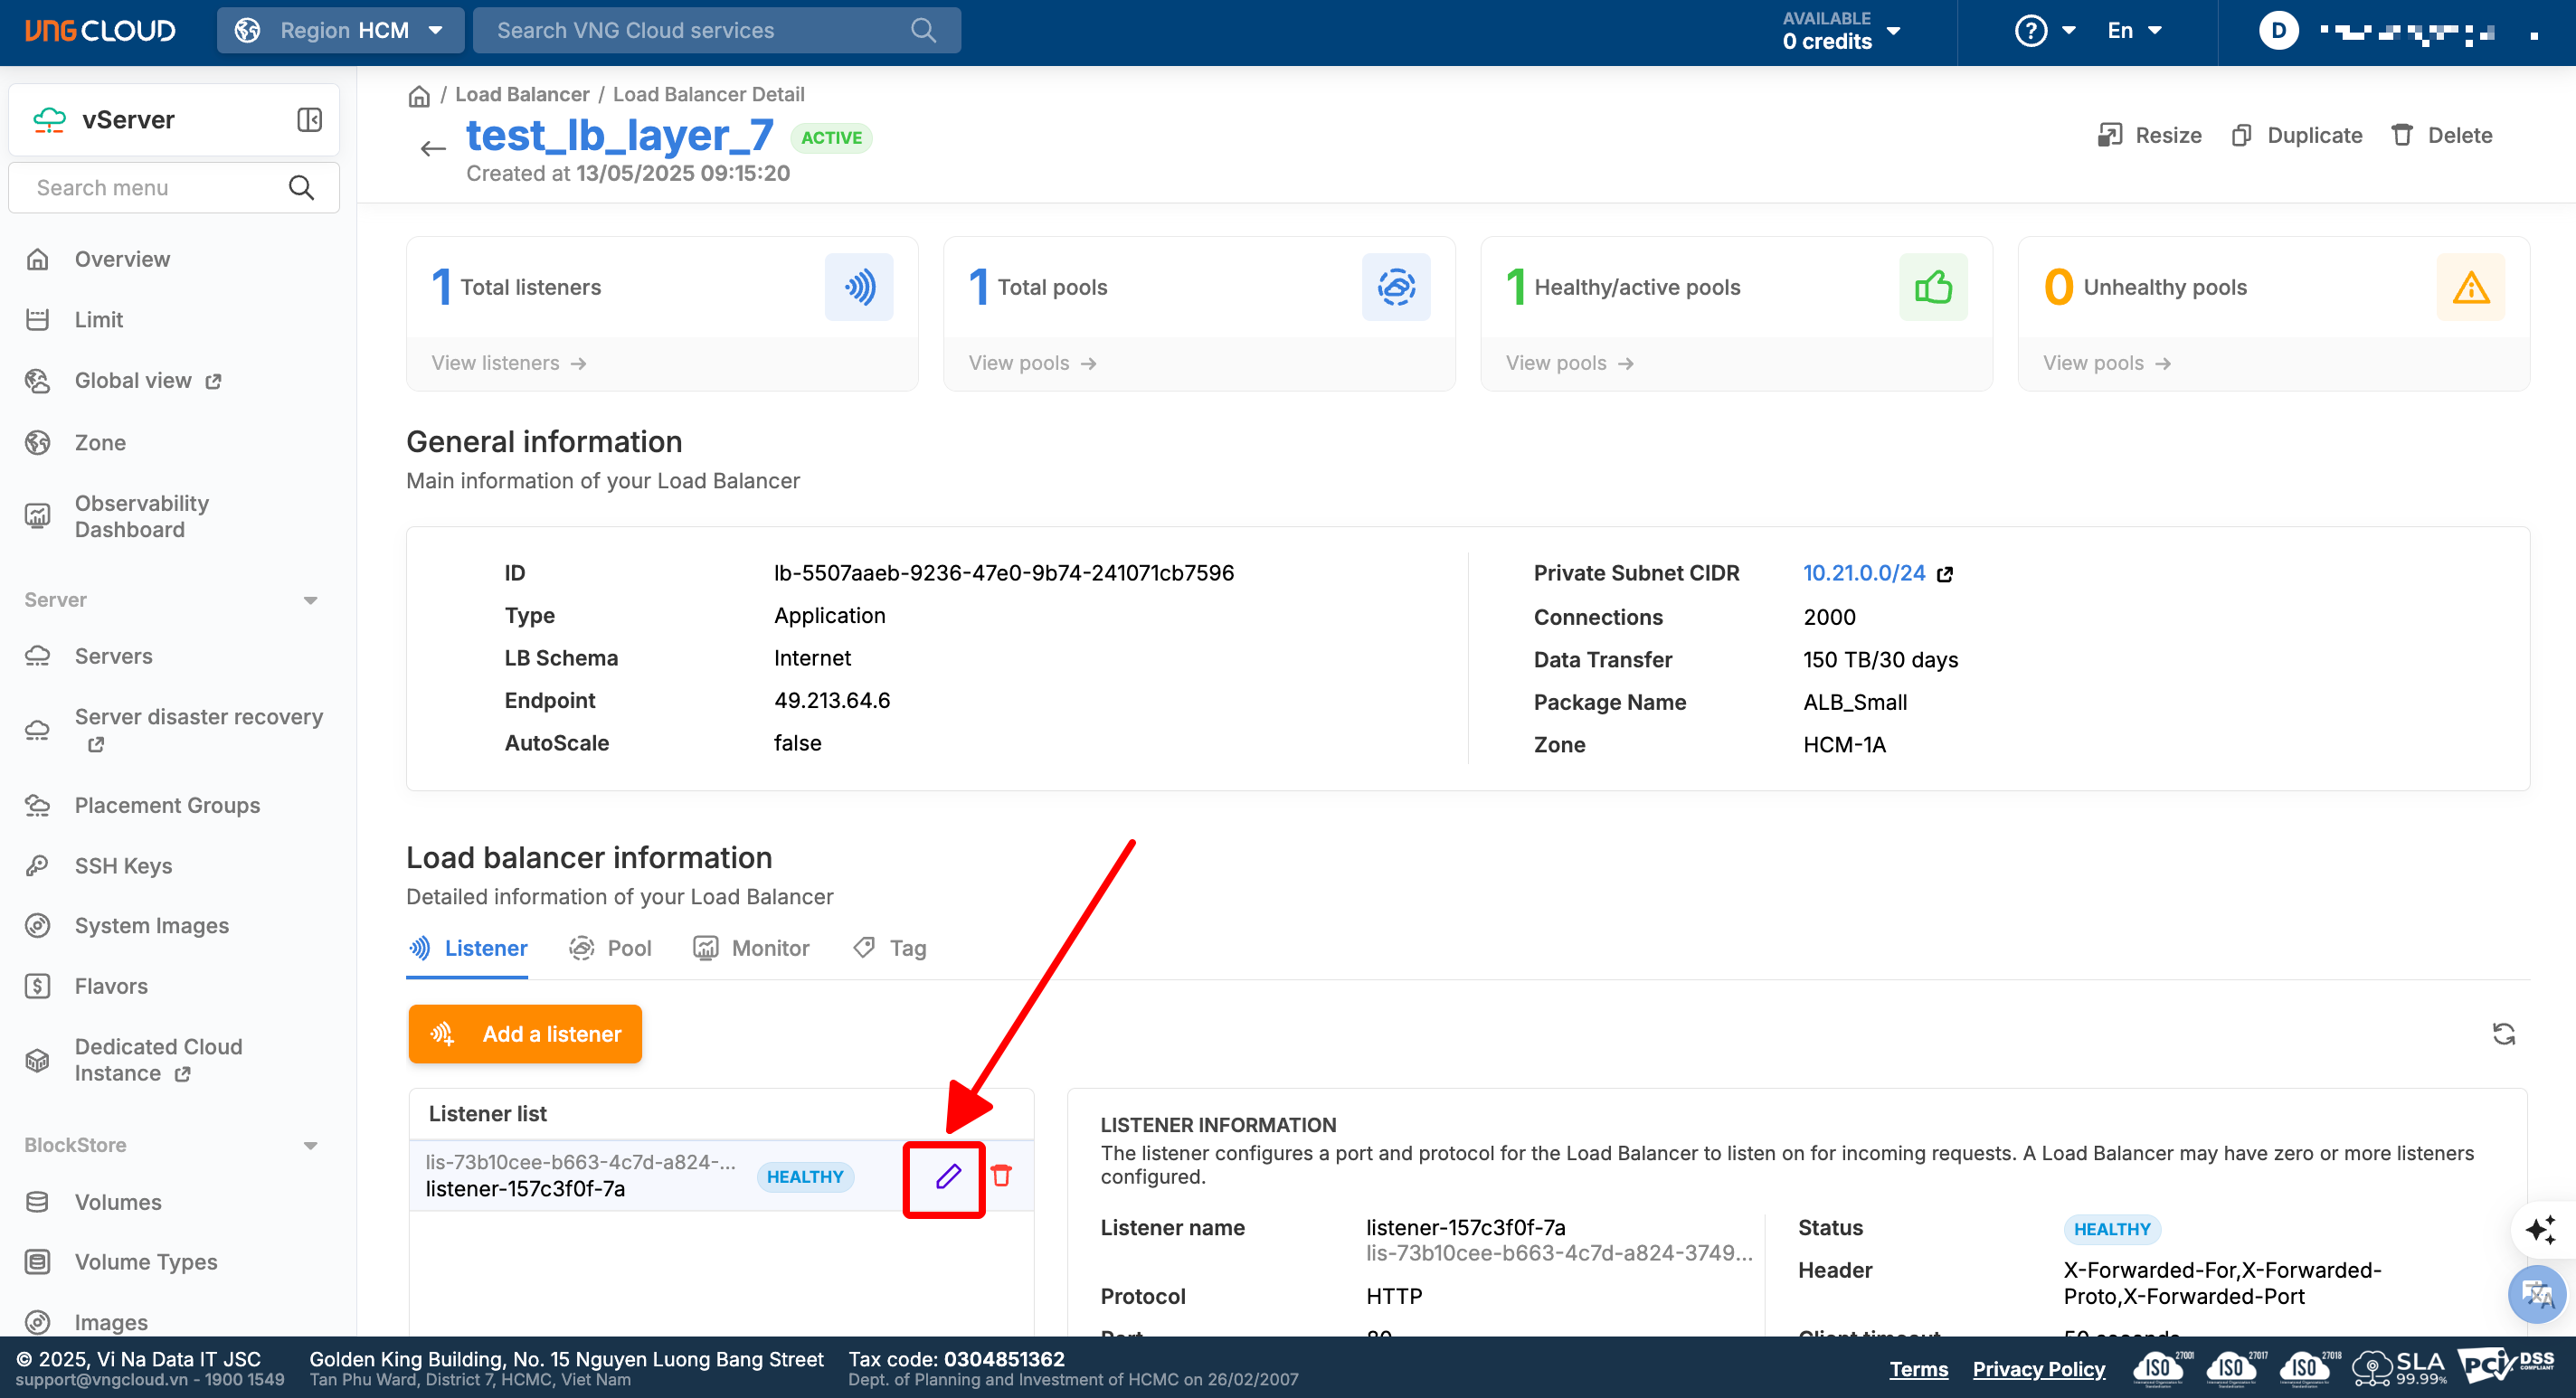Viewport: 2576px width, 1398px height.
Task: Go back using the left arrow
Action: click(432, 149)
